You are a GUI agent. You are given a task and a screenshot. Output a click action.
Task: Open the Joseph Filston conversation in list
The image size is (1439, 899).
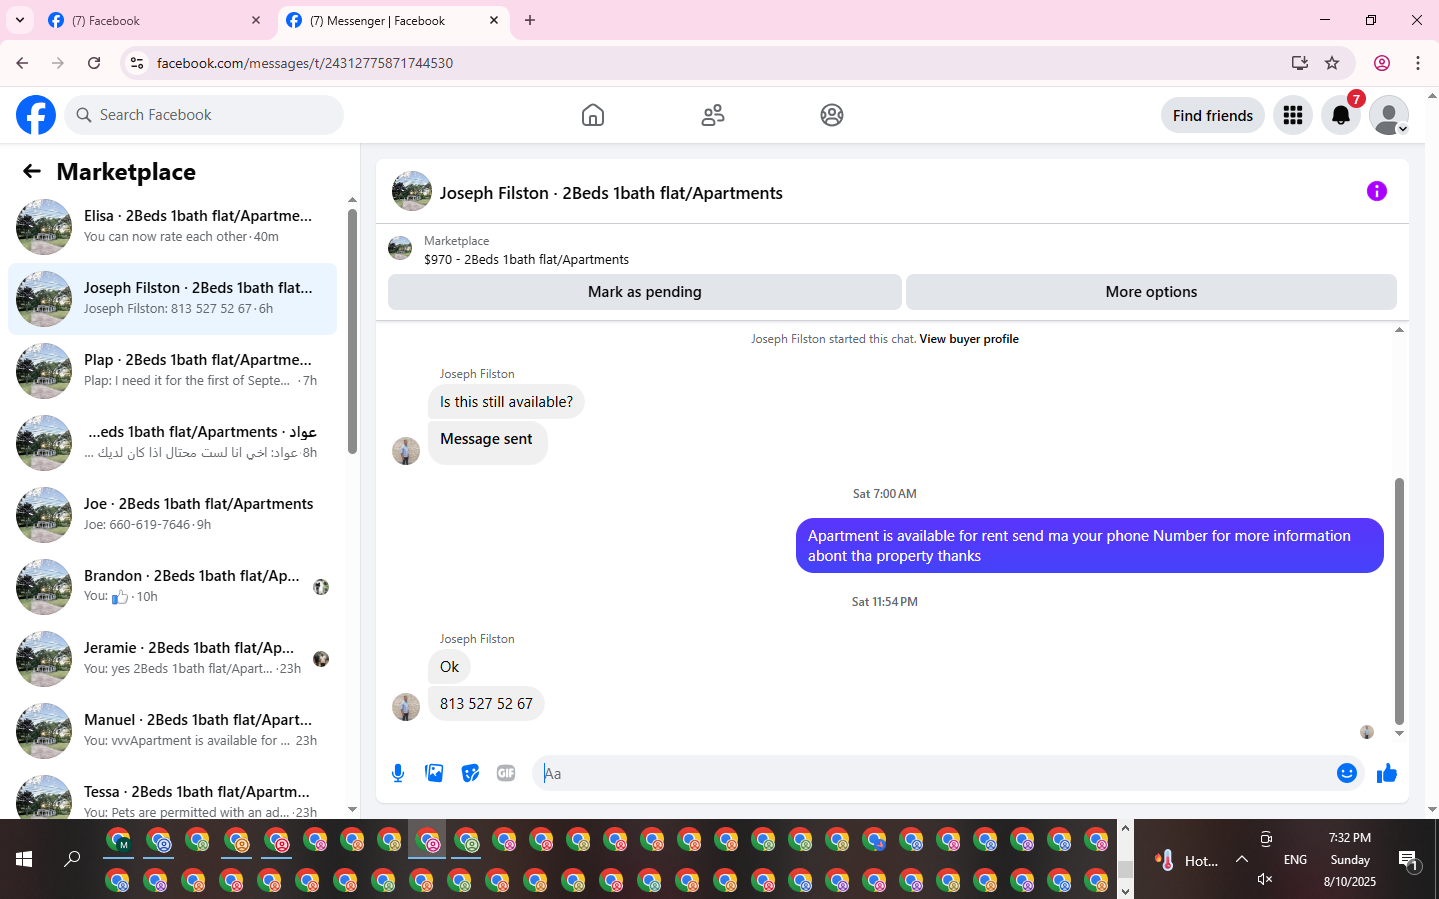pos(172,299)
